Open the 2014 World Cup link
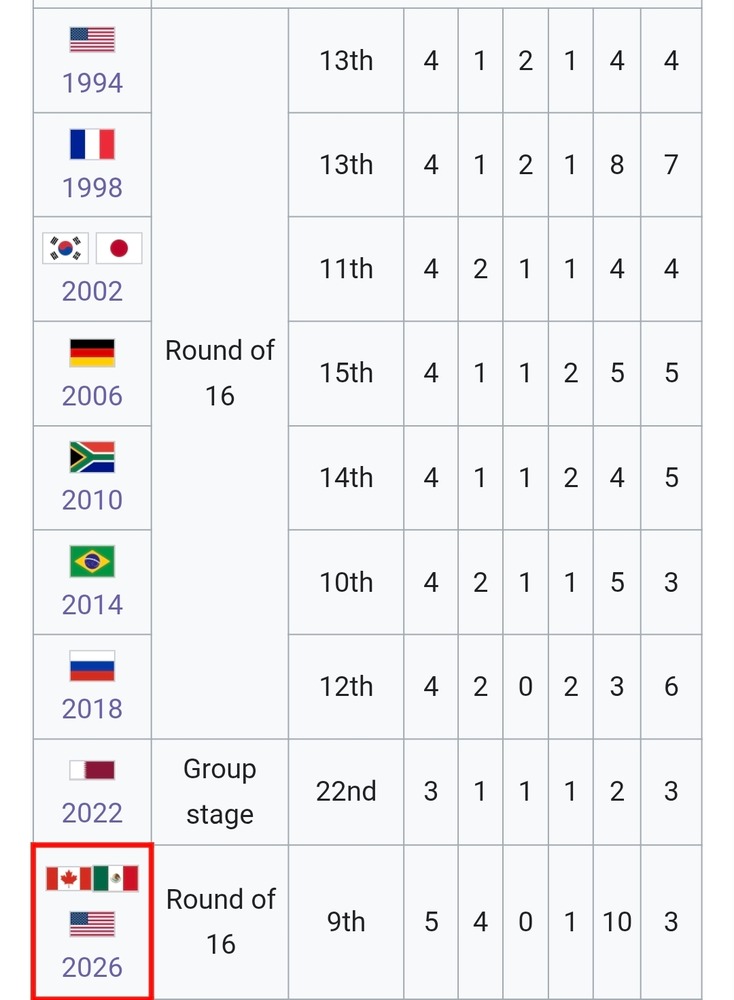The height and width of the screenshot is (1000, 734). pyautogui.click(x=92, y=605)
